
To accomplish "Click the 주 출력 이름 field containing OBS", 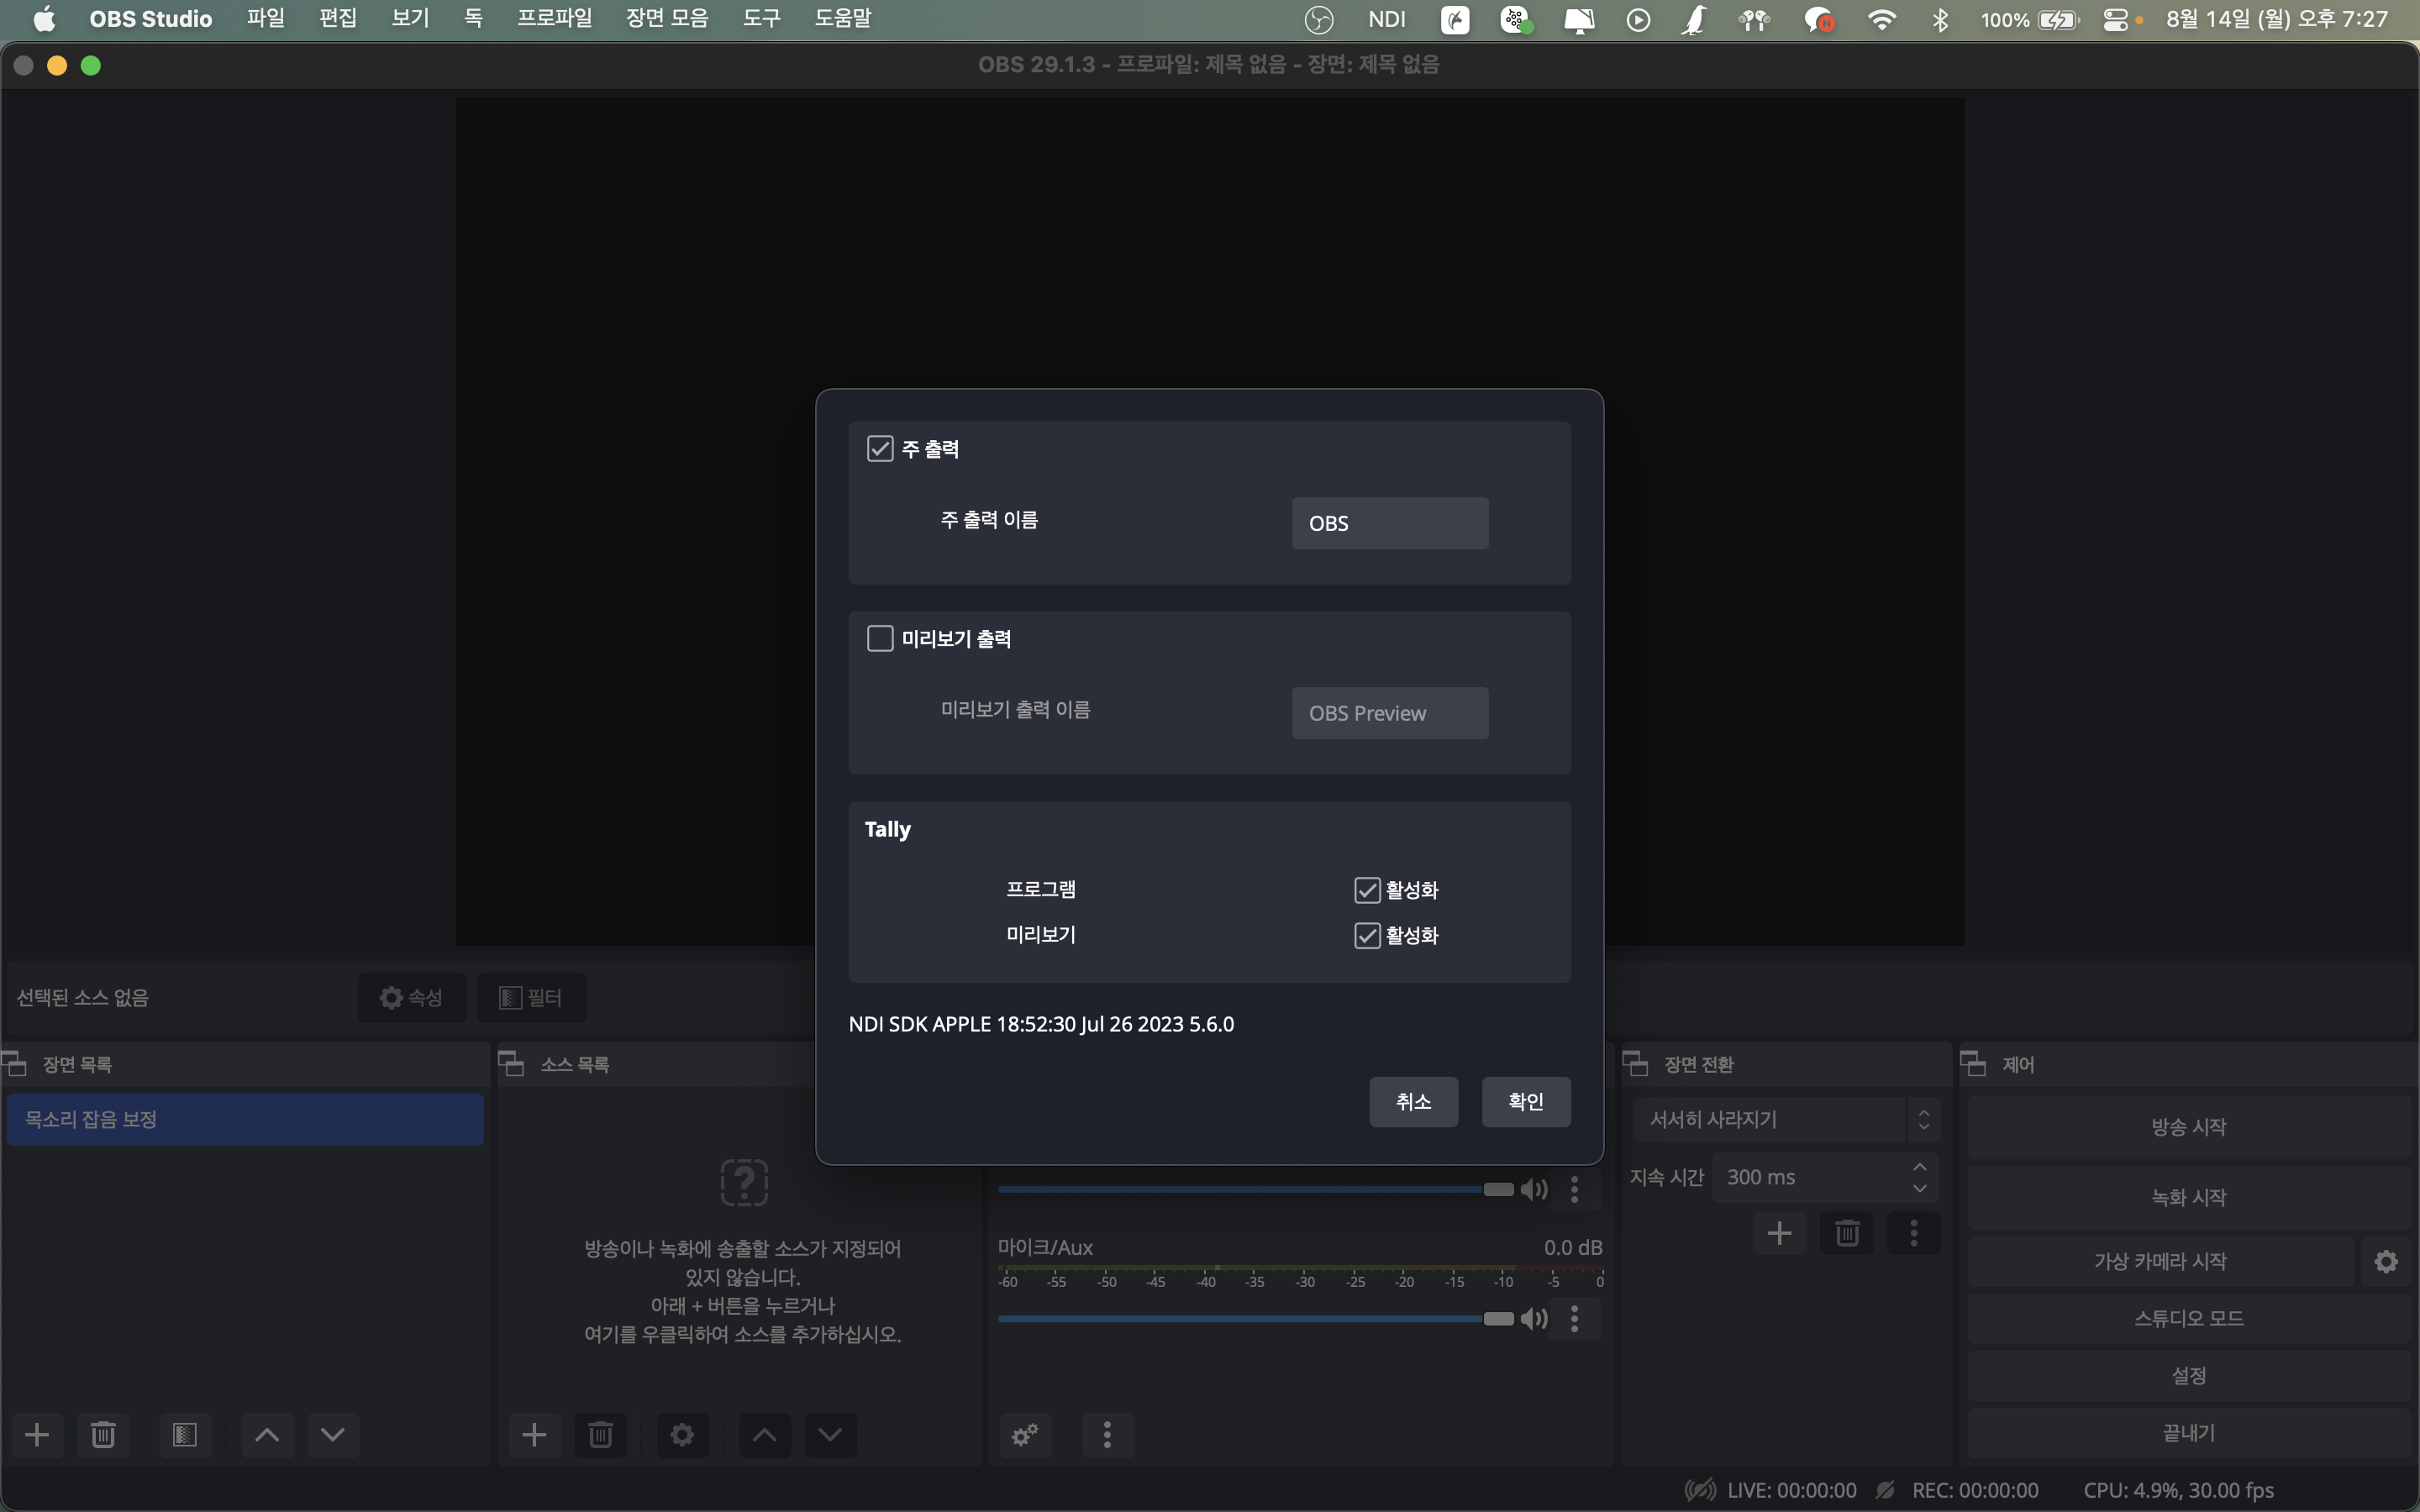I will pyautogui.click(x=1390, y=523).
